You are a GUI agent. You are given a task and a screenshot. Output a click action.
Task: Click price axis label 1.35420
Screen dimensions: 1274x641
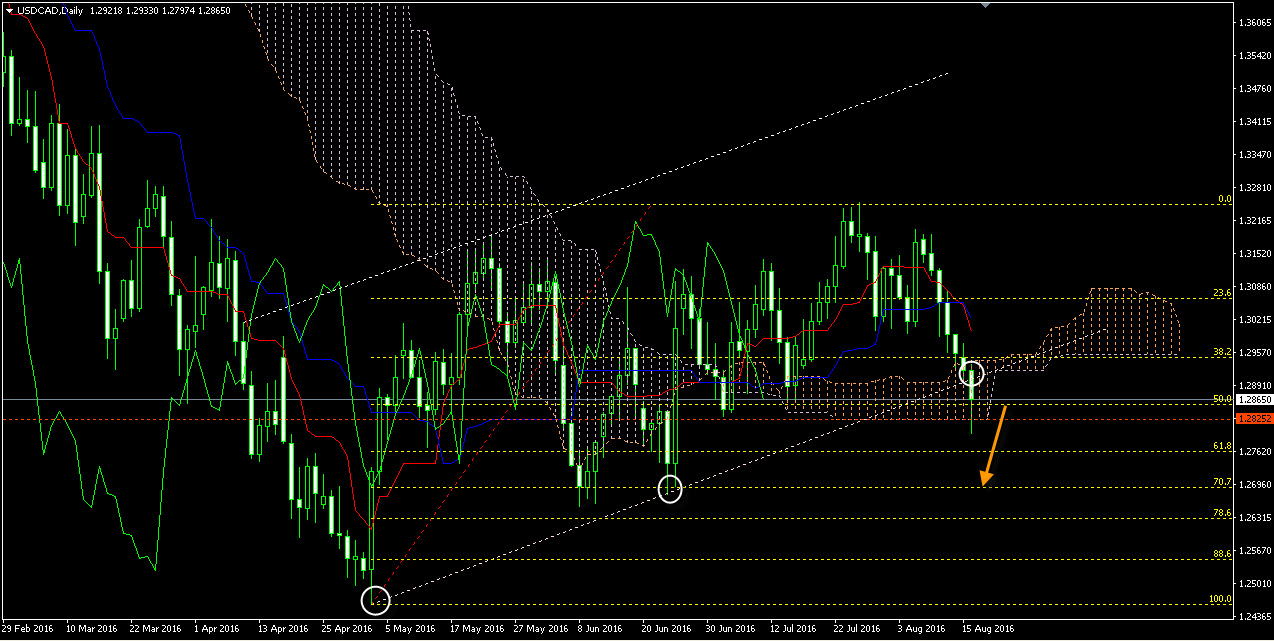pos(1254,55)
